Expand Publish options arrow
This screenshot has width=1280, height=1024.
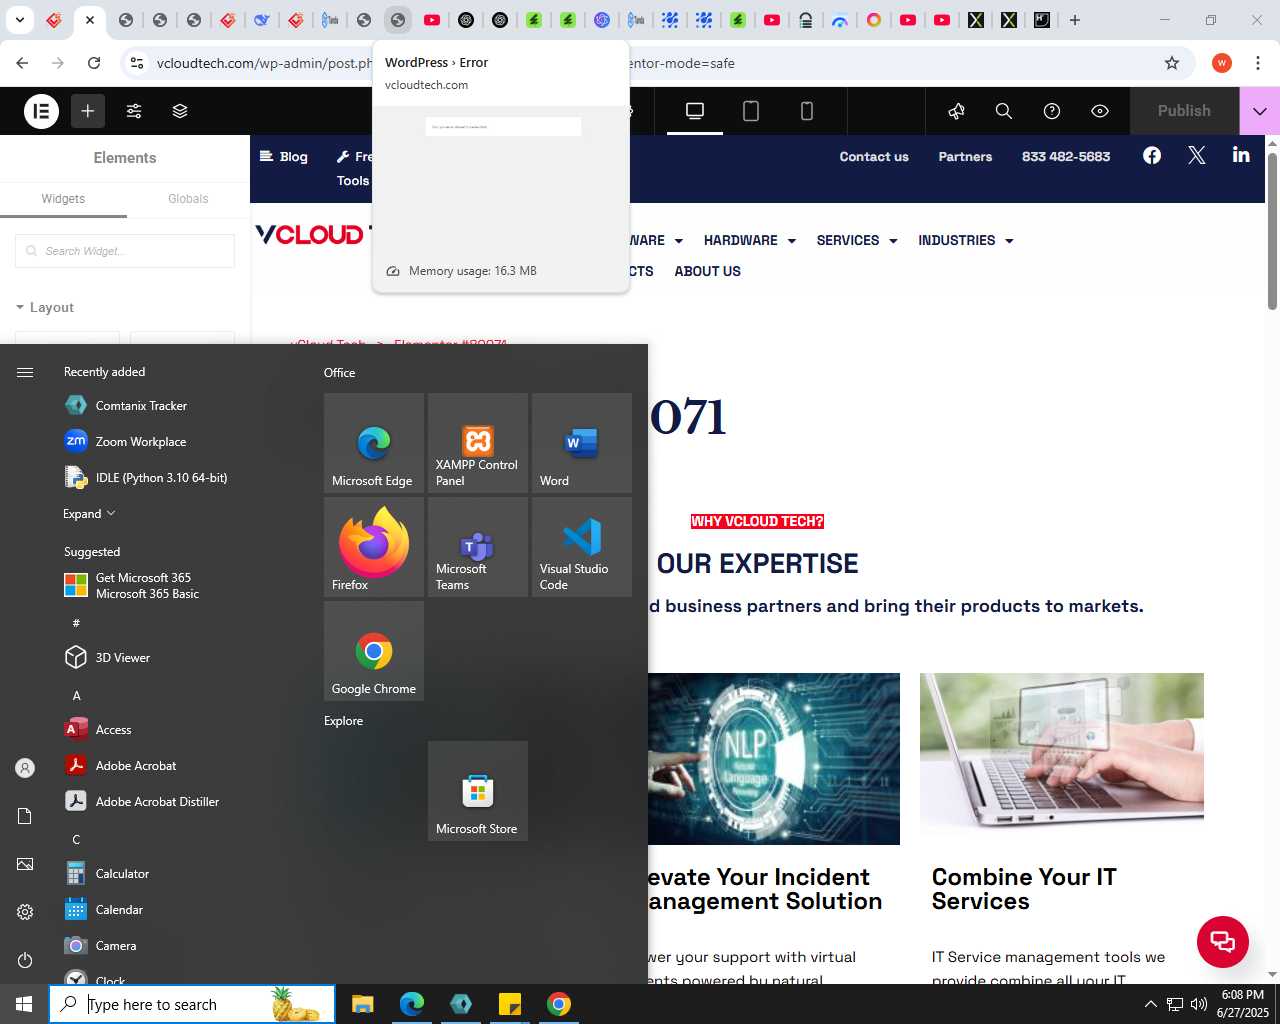[1260, 111]
